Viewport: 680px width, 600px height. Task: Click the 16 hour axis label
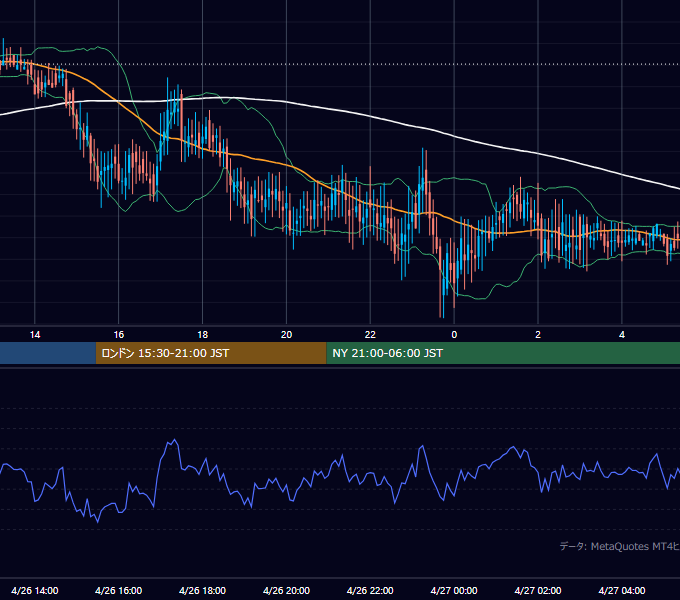pos(118,335)
